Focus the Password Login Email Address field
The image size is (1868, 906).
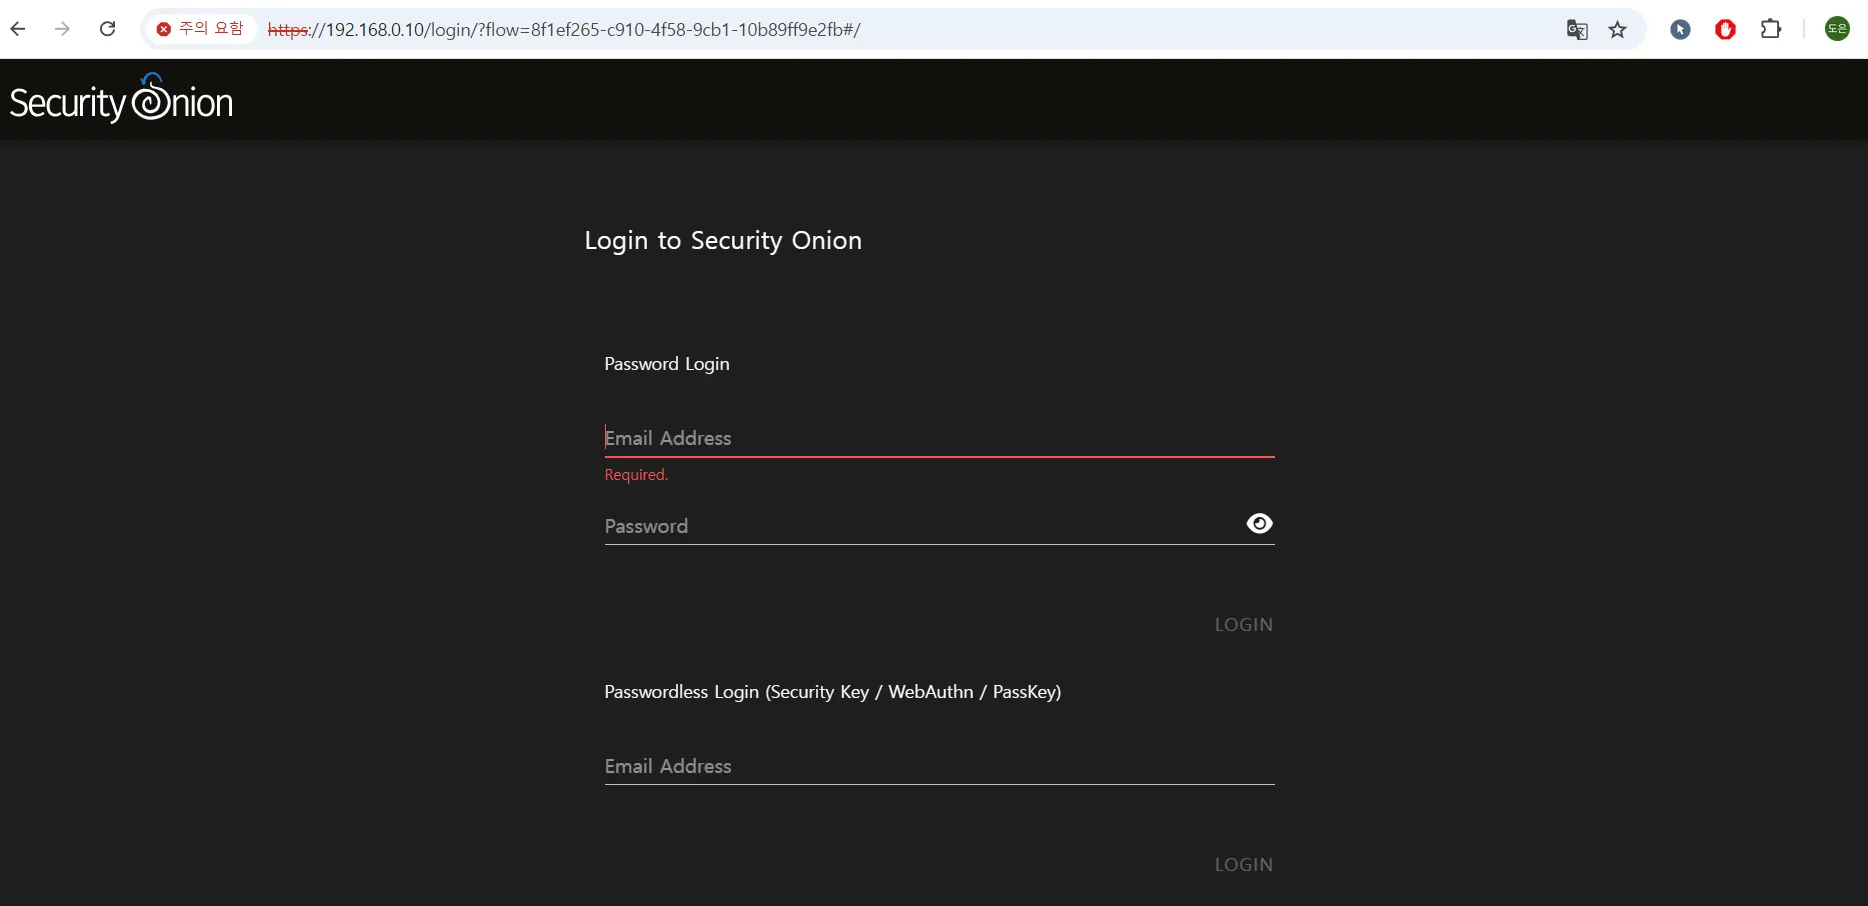(x=938, y=438)
